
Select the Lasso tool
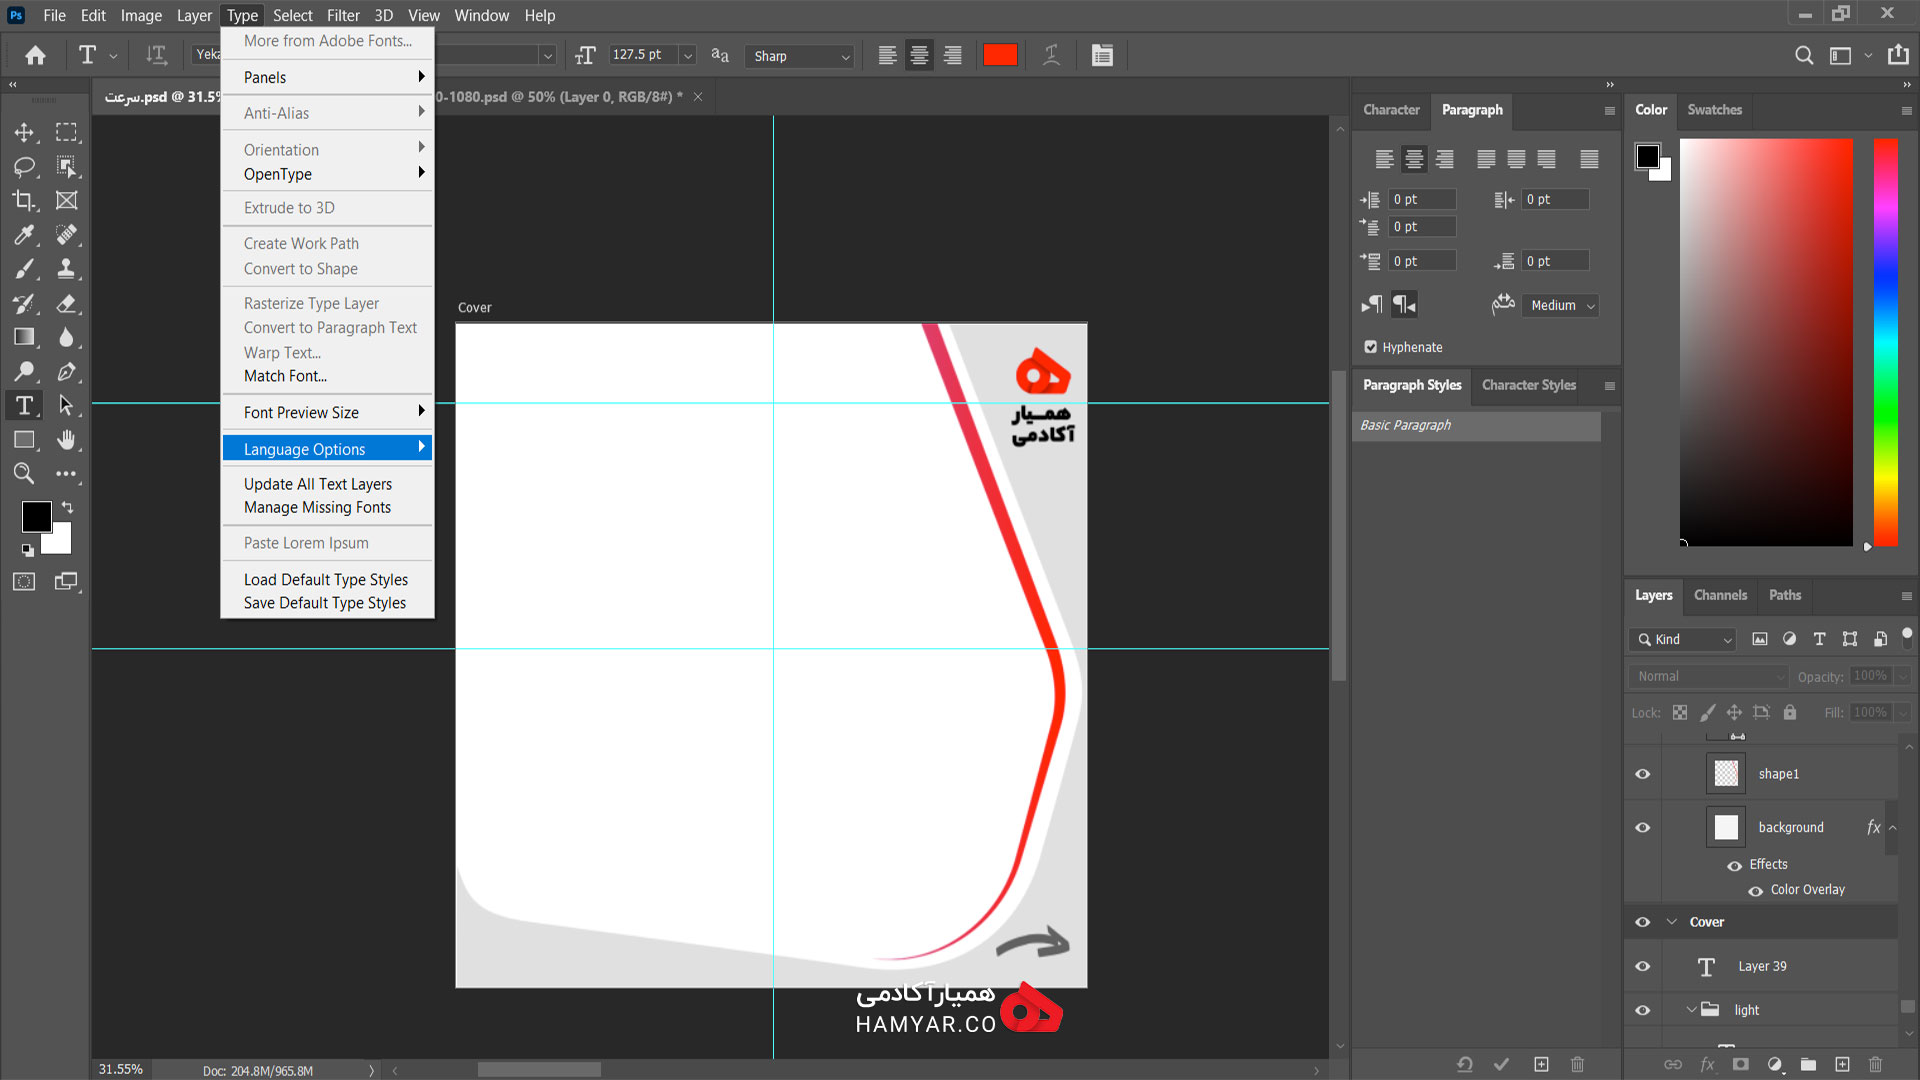[x=24, y=166]
